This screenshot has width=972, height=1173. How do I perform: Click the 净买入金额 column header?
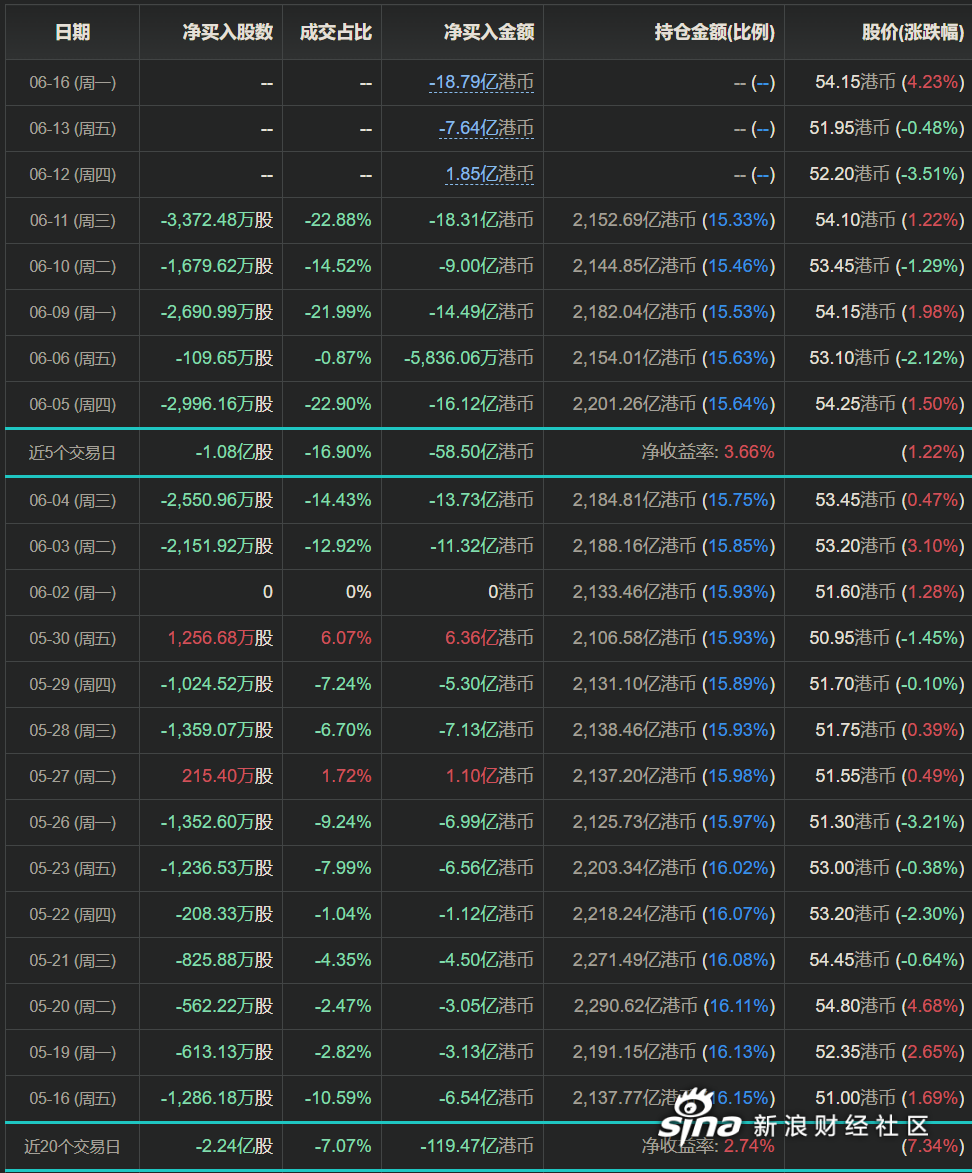click(x=489, y=32)
